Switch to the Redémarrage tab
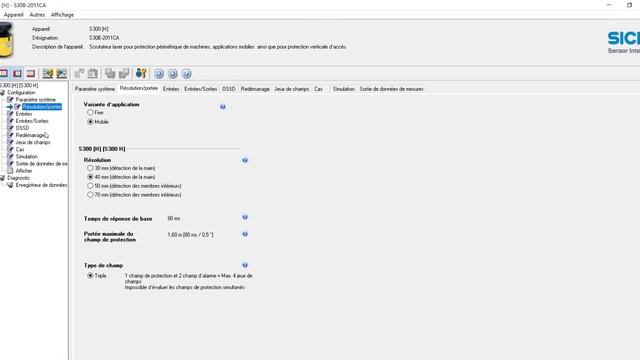 pyautogui.click(x=255, y=89)
